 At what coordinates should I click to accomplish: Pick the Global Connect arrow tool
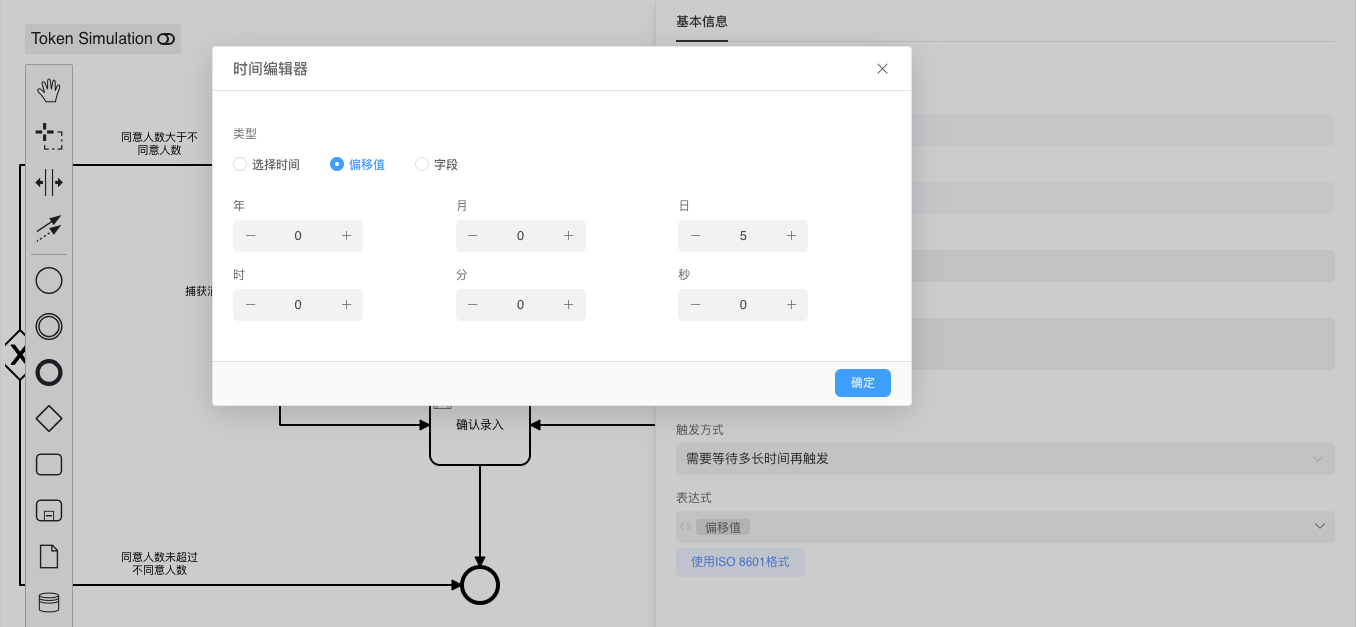click(49, 227)
